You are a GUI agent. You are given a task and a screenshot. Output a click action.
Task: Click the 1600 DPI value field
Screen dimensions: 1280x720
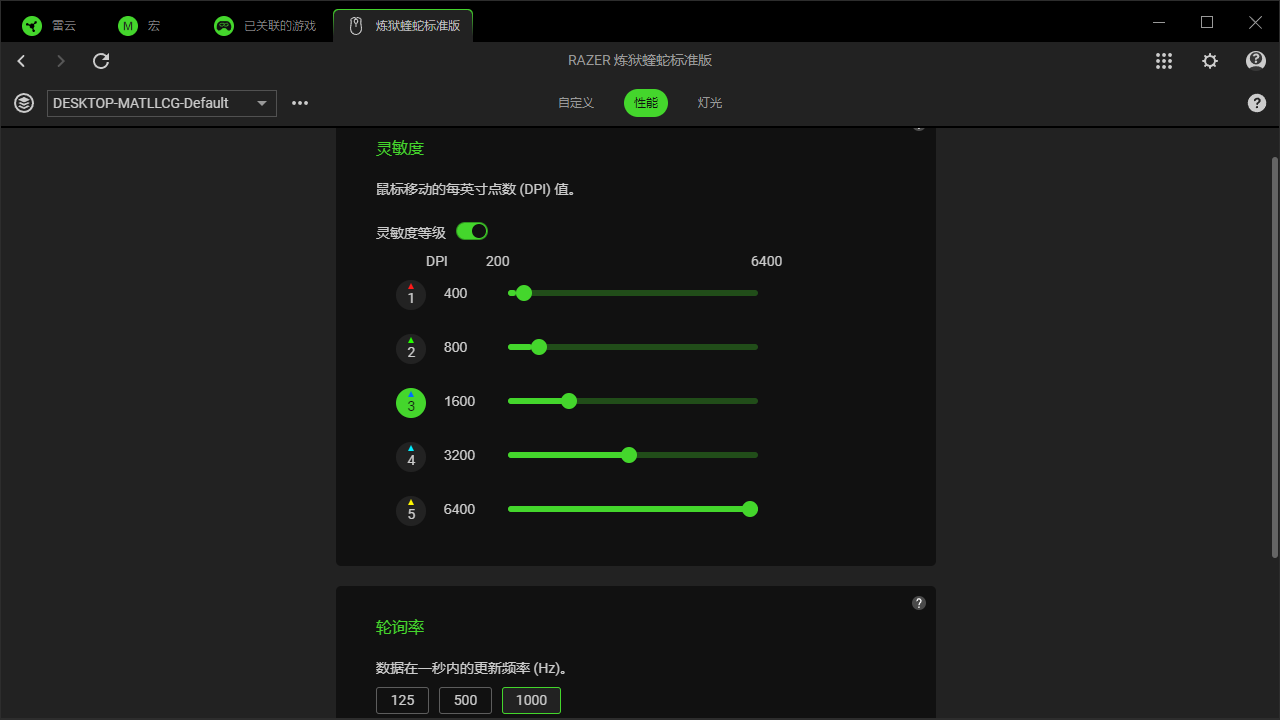[460, 401]
